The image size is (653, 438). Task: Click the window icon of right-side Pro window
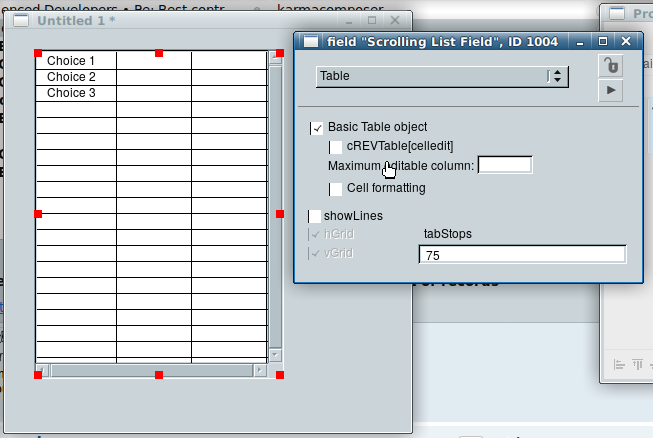[617, 14]
